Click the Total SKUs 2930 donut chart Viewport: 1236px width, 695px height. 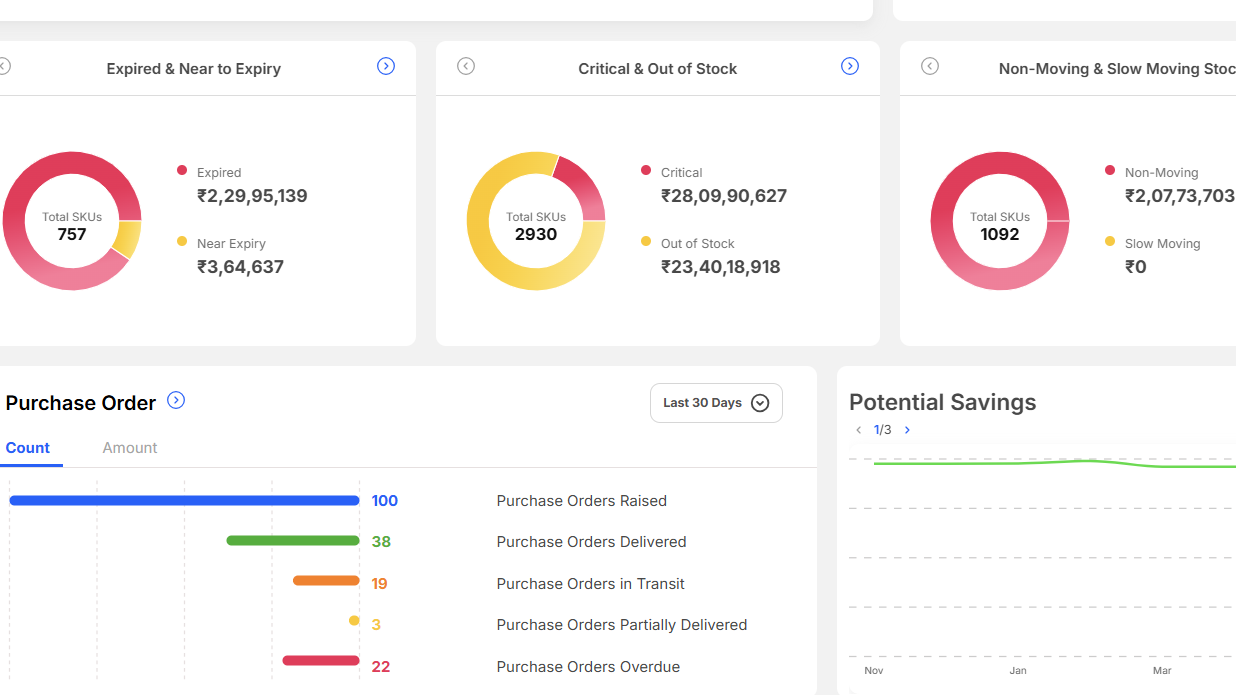[536, 221]
